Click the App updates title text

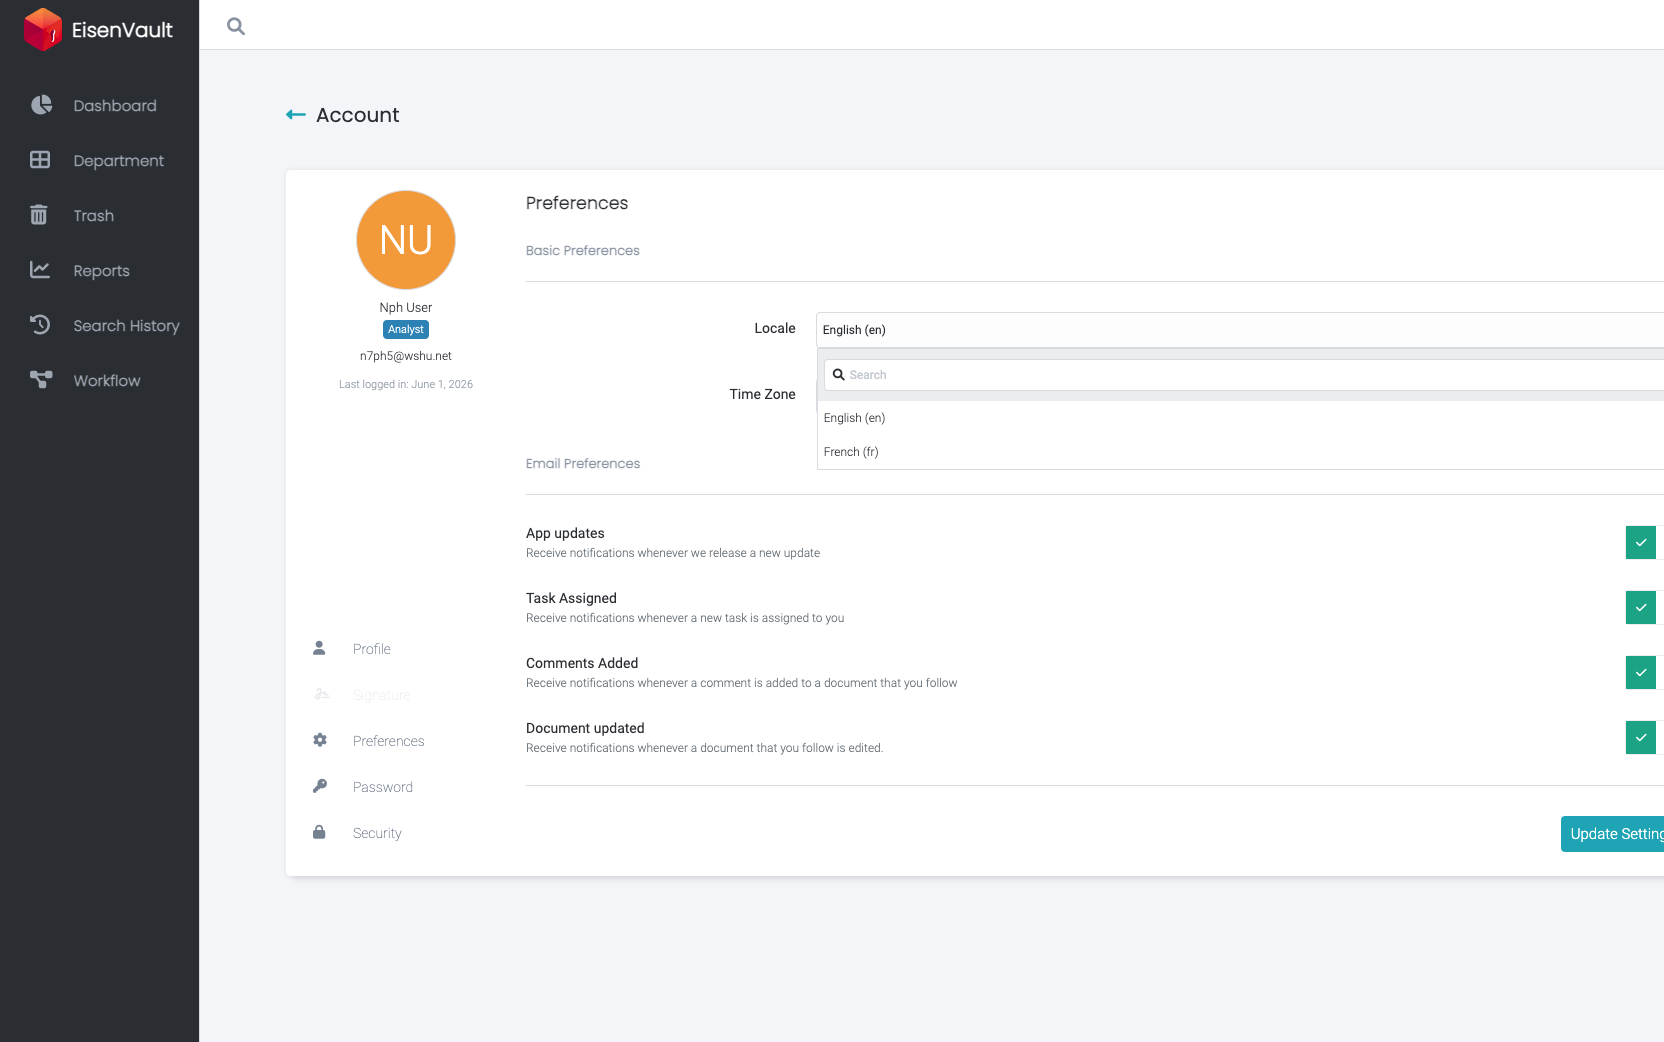565,533
